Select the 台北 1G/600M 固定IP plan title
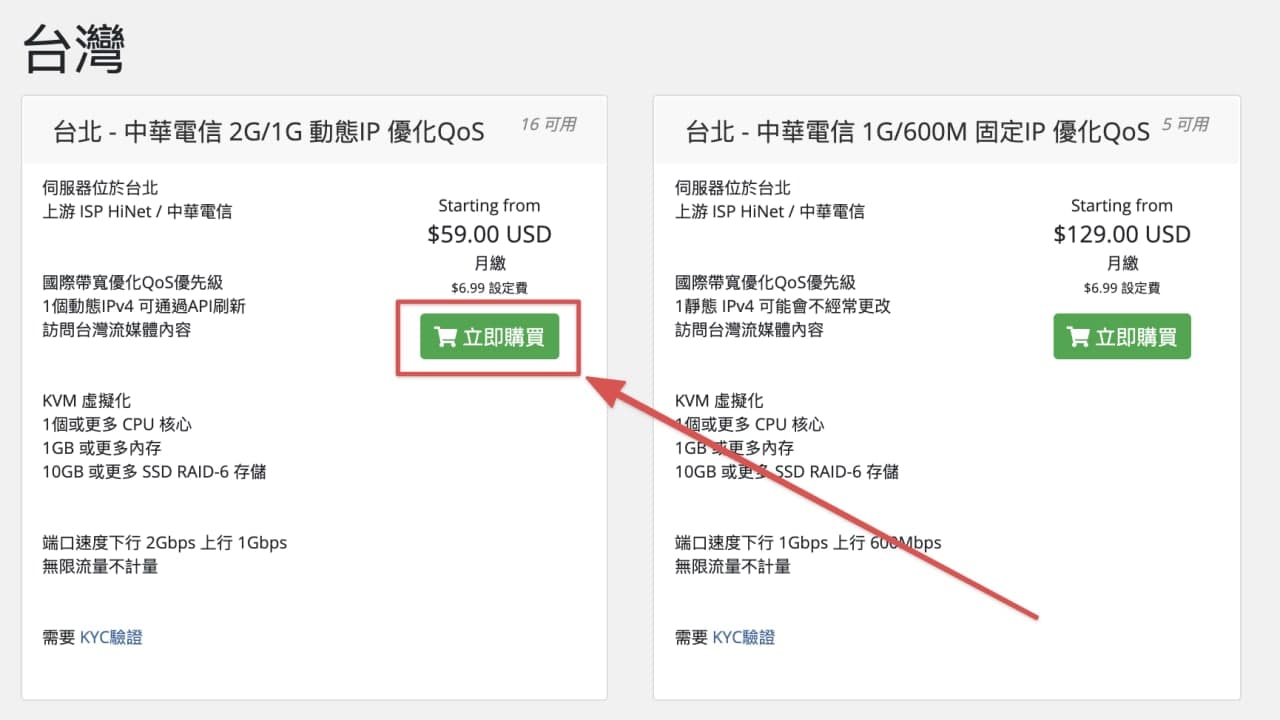 tap(917, 131)
